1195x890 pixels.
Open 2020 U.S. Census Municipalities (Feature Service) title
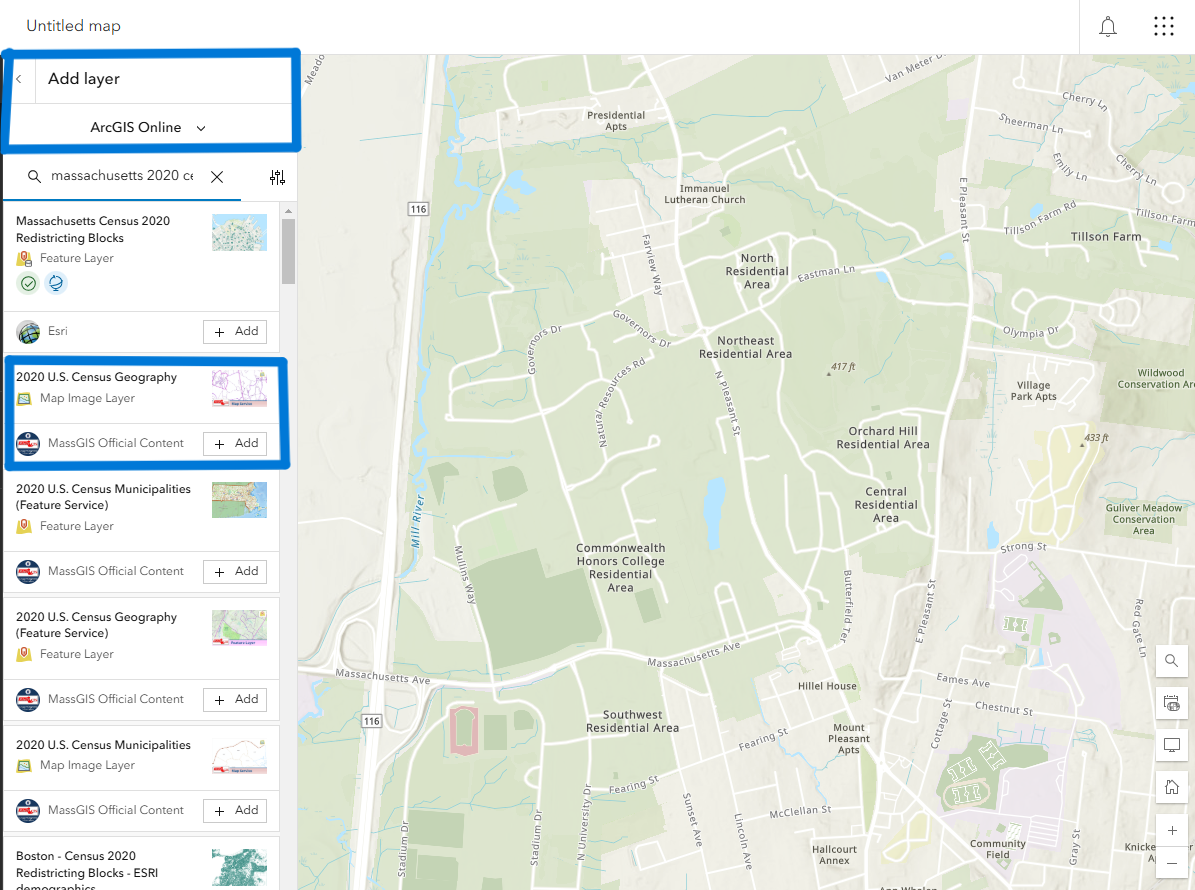click(104, 497)
